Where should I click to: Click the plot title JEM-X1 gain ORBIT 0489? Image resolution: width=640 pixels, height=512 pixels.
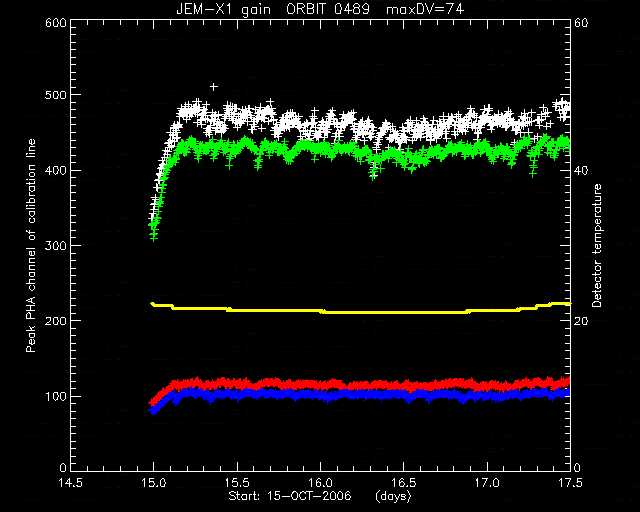(273, 9)
